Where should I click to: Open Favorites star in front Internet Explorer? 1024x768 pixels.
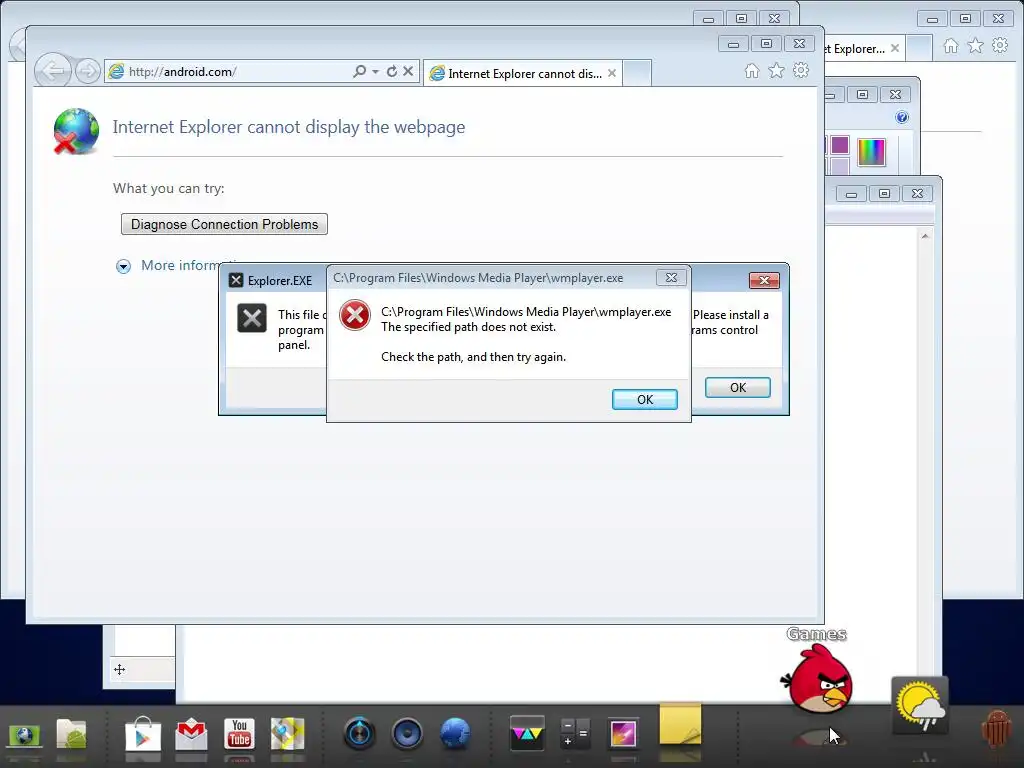tap(776, 71)
